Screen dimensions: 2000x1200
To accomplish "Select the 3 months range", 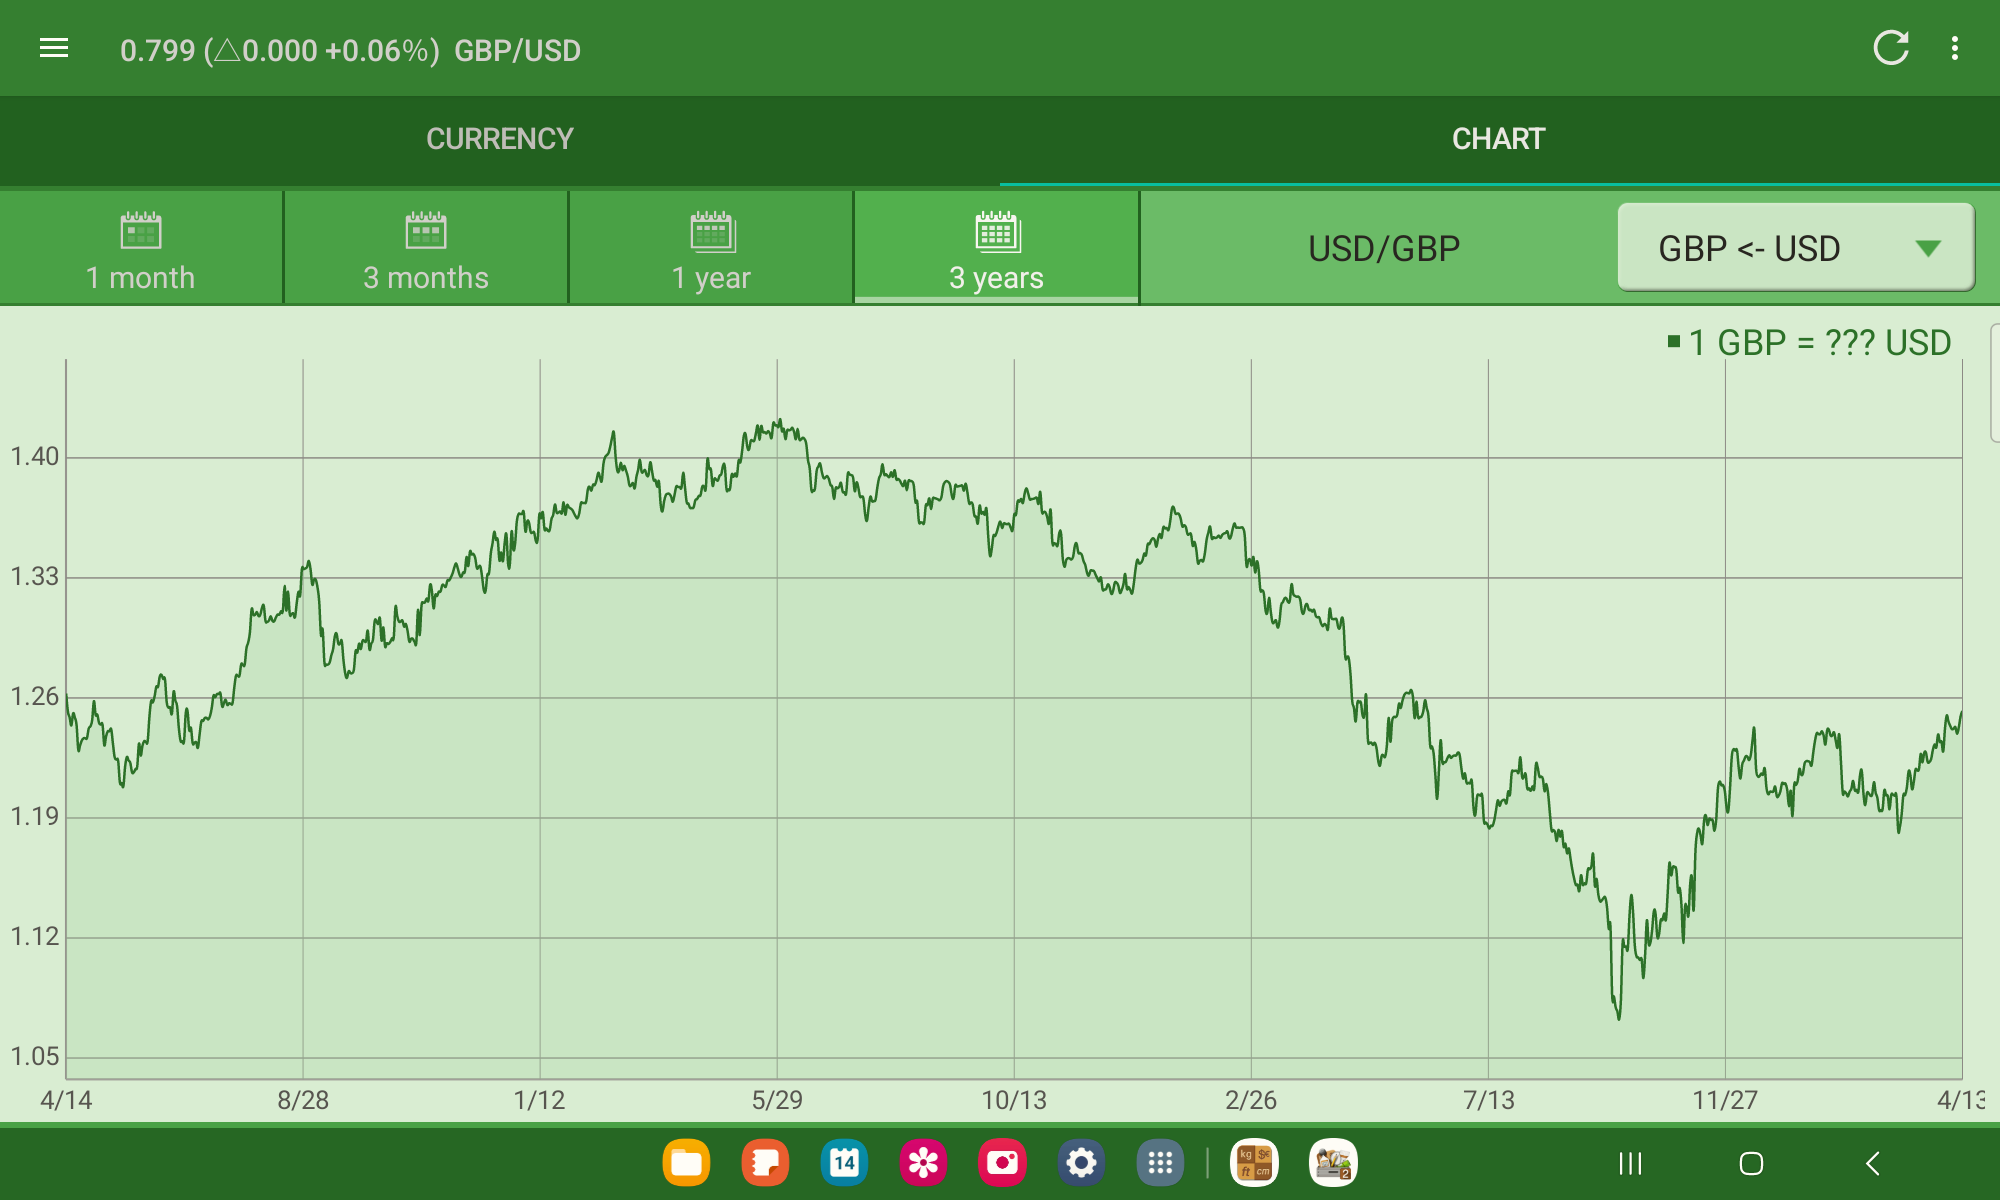I will (426, 250).
